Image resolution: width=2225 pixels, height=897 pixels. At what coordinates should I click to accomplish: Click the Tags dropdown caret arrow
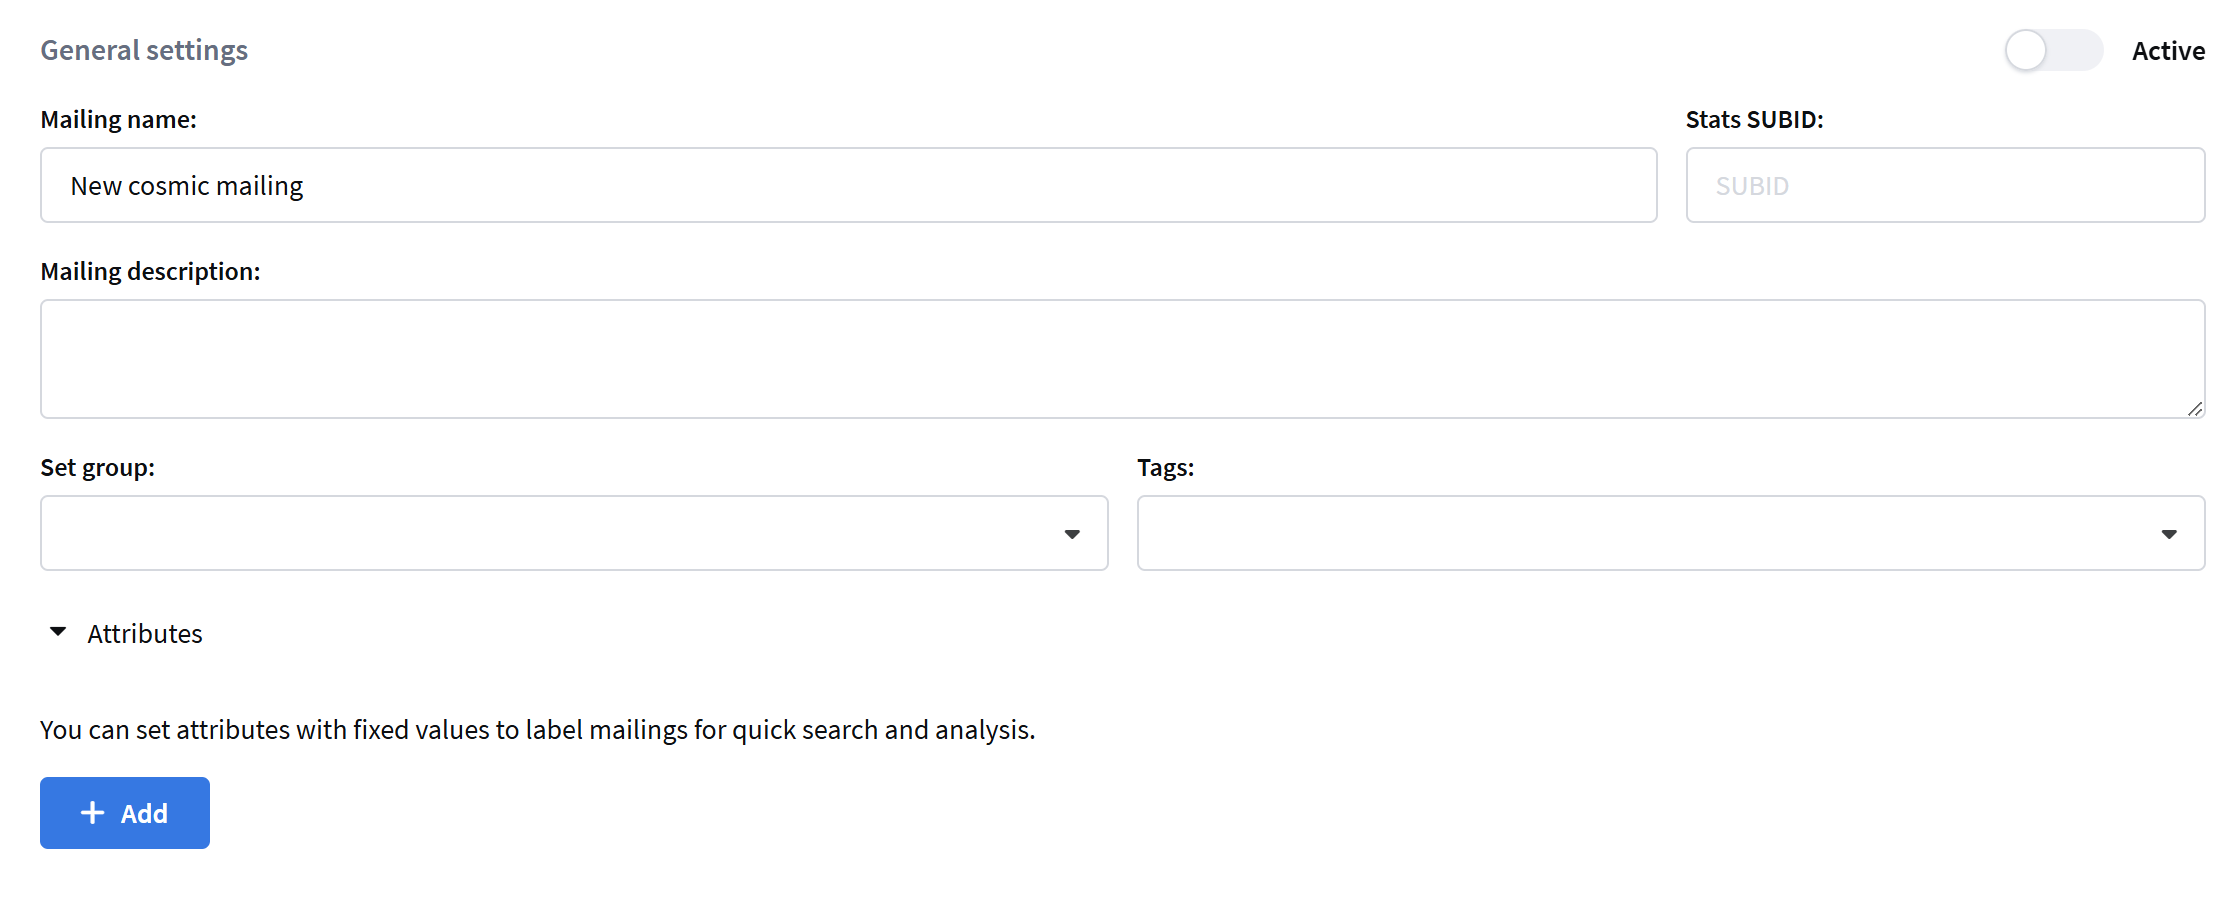(x=2168, y=534)
